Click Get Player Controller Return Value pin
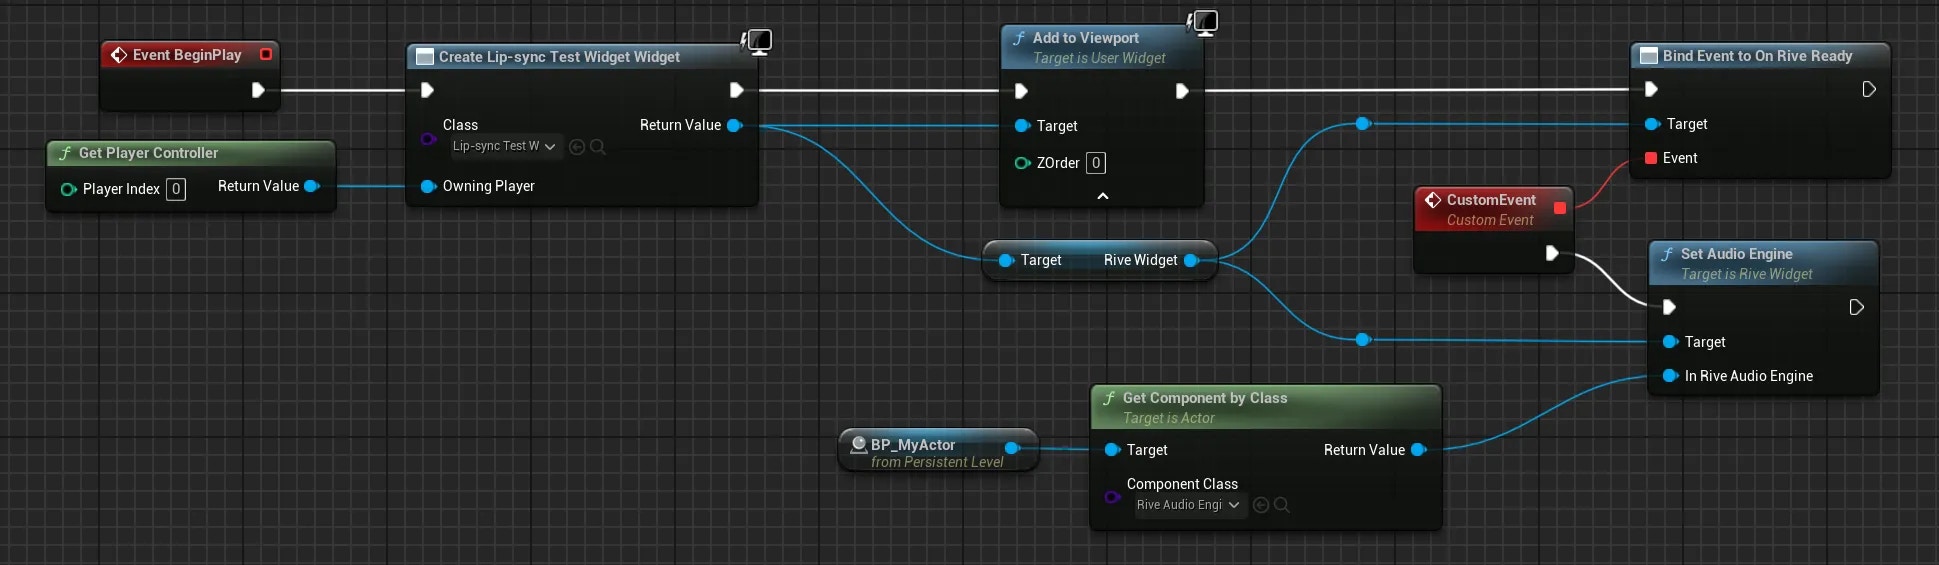 click(312, 186)
